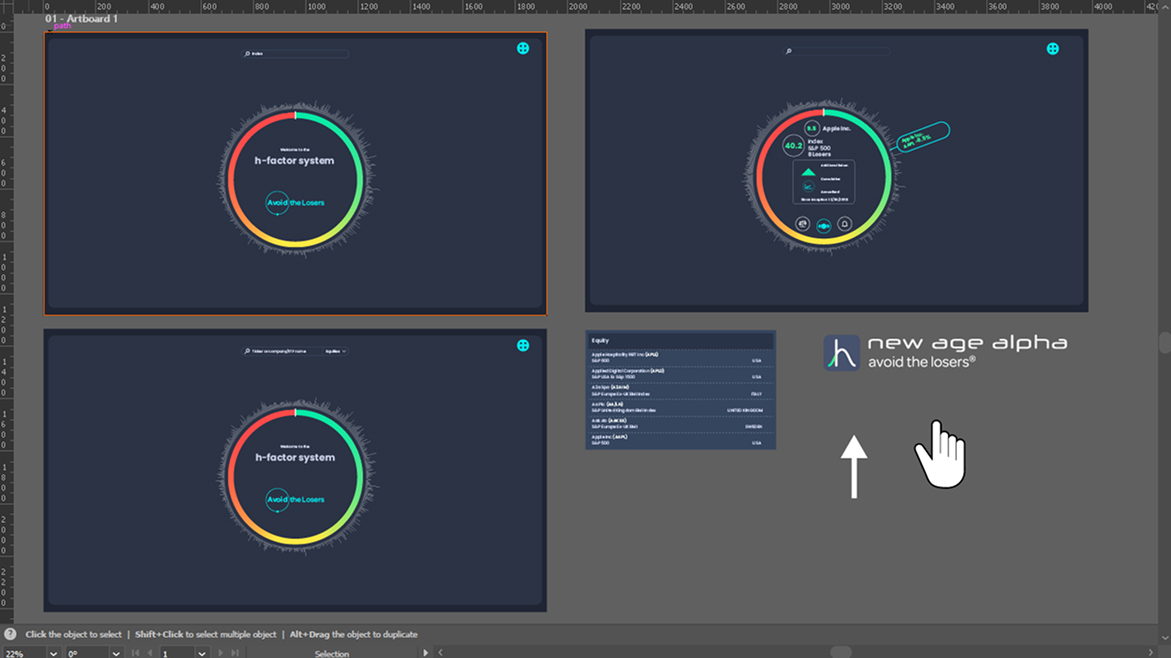Click the 'Avoid the Losers' button on top-left artboard
The image size is (1171, 658).
point(295,203)
